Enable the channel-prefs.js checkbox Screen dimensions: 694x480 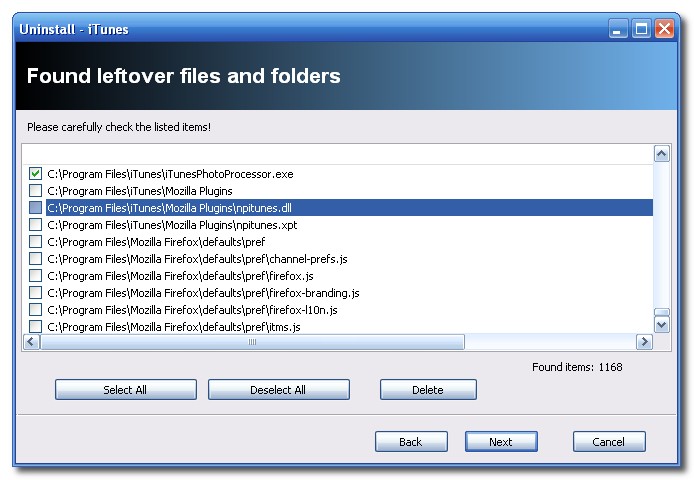coord(35,258)
